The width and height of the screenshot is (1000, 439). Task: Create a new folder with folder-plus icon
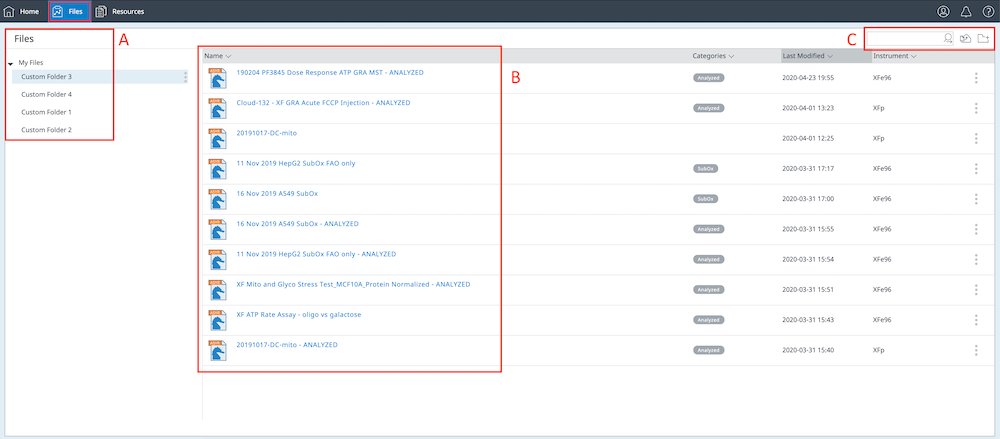point(983,39)
